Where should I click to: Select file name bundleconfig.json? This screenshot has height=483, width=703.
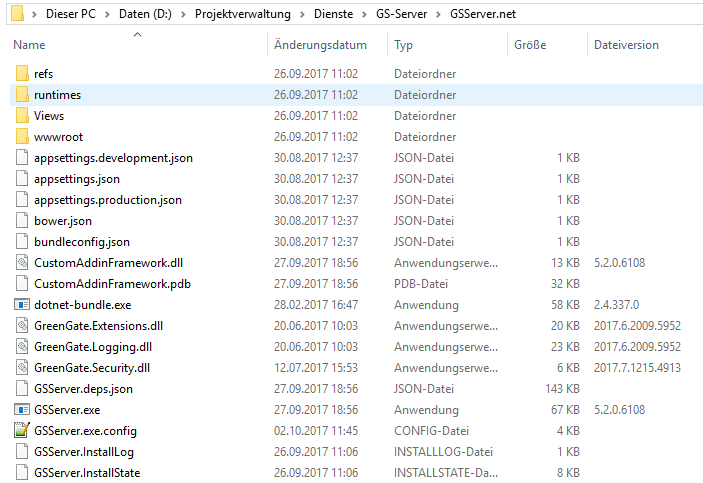click(x=82, y=242)
